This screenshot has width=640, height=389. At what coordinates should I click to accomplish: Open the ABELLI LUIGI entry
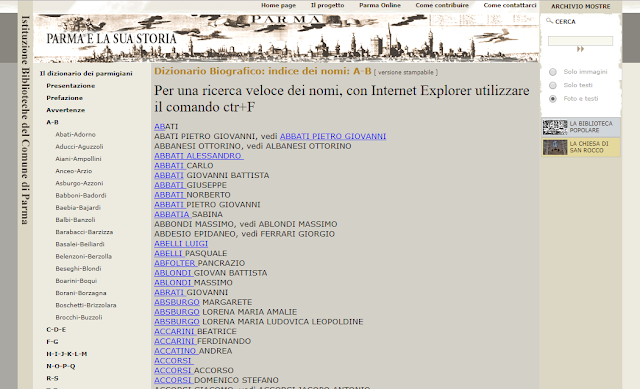[181, 244]
